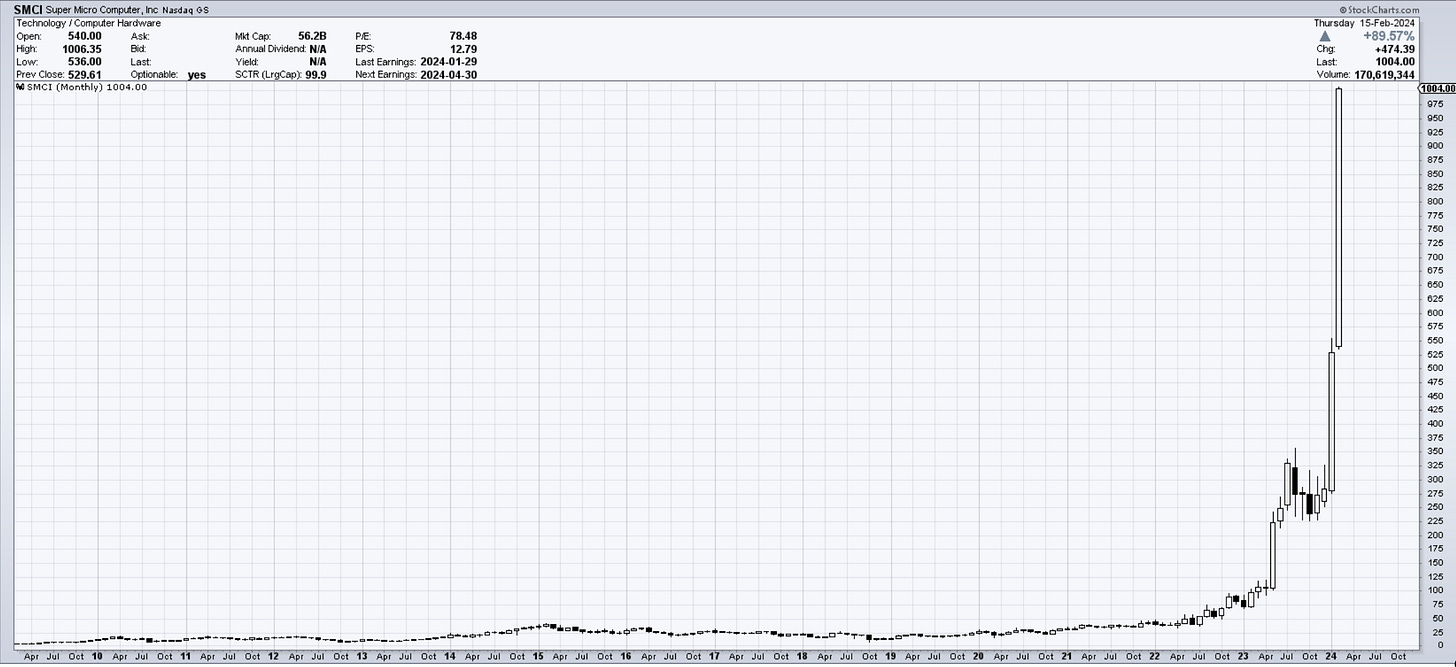Click the year 22 label on time axis
Image resolution: width=1456 pixels, height=667 pixels.
click(1155, 657)
